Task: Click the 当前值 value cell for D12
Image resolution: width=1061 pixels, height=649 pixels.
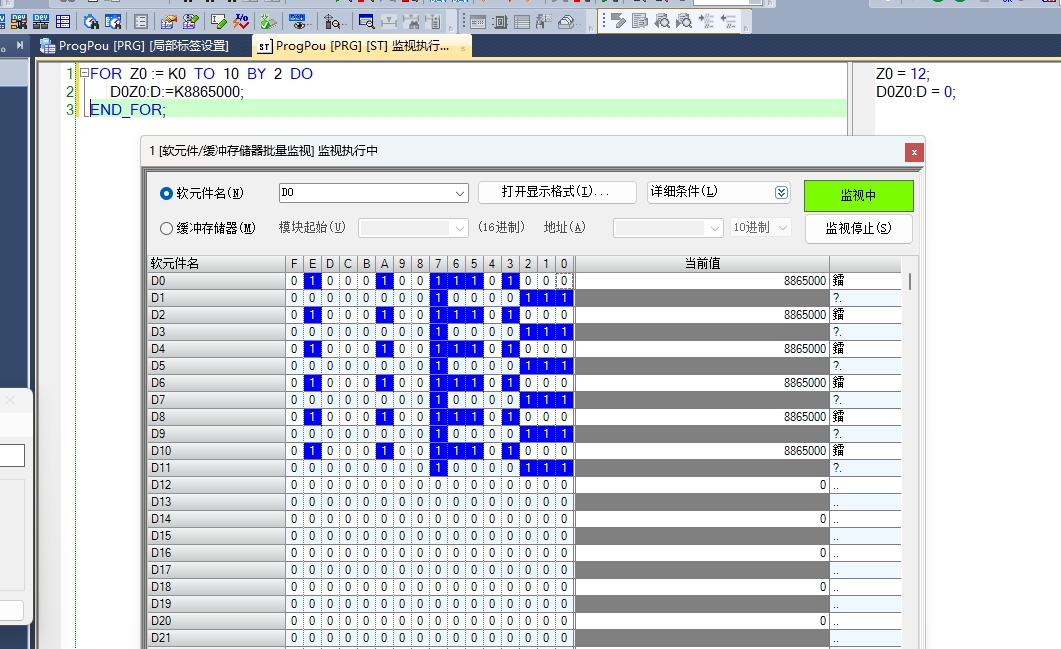Action: click(x=703, y=485)
